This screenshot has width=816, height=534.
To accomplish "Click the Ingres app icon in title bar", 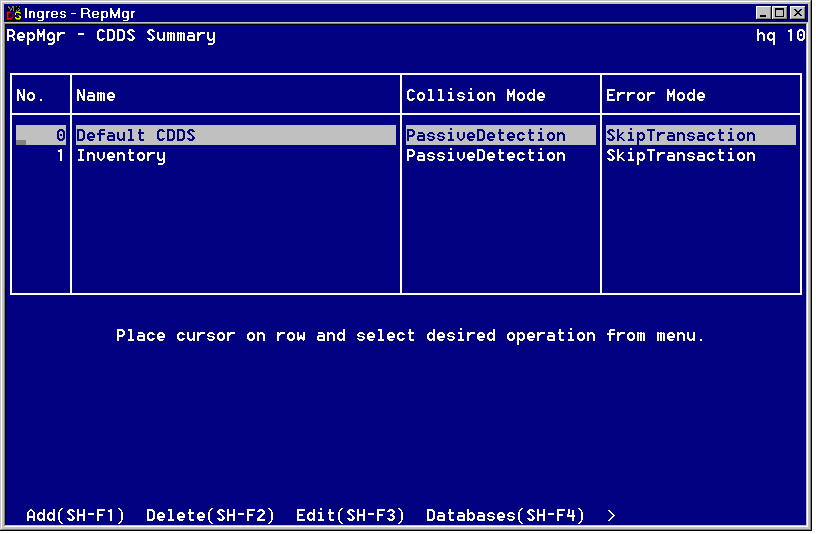I will pyautogui.click(x=14, y=13).
